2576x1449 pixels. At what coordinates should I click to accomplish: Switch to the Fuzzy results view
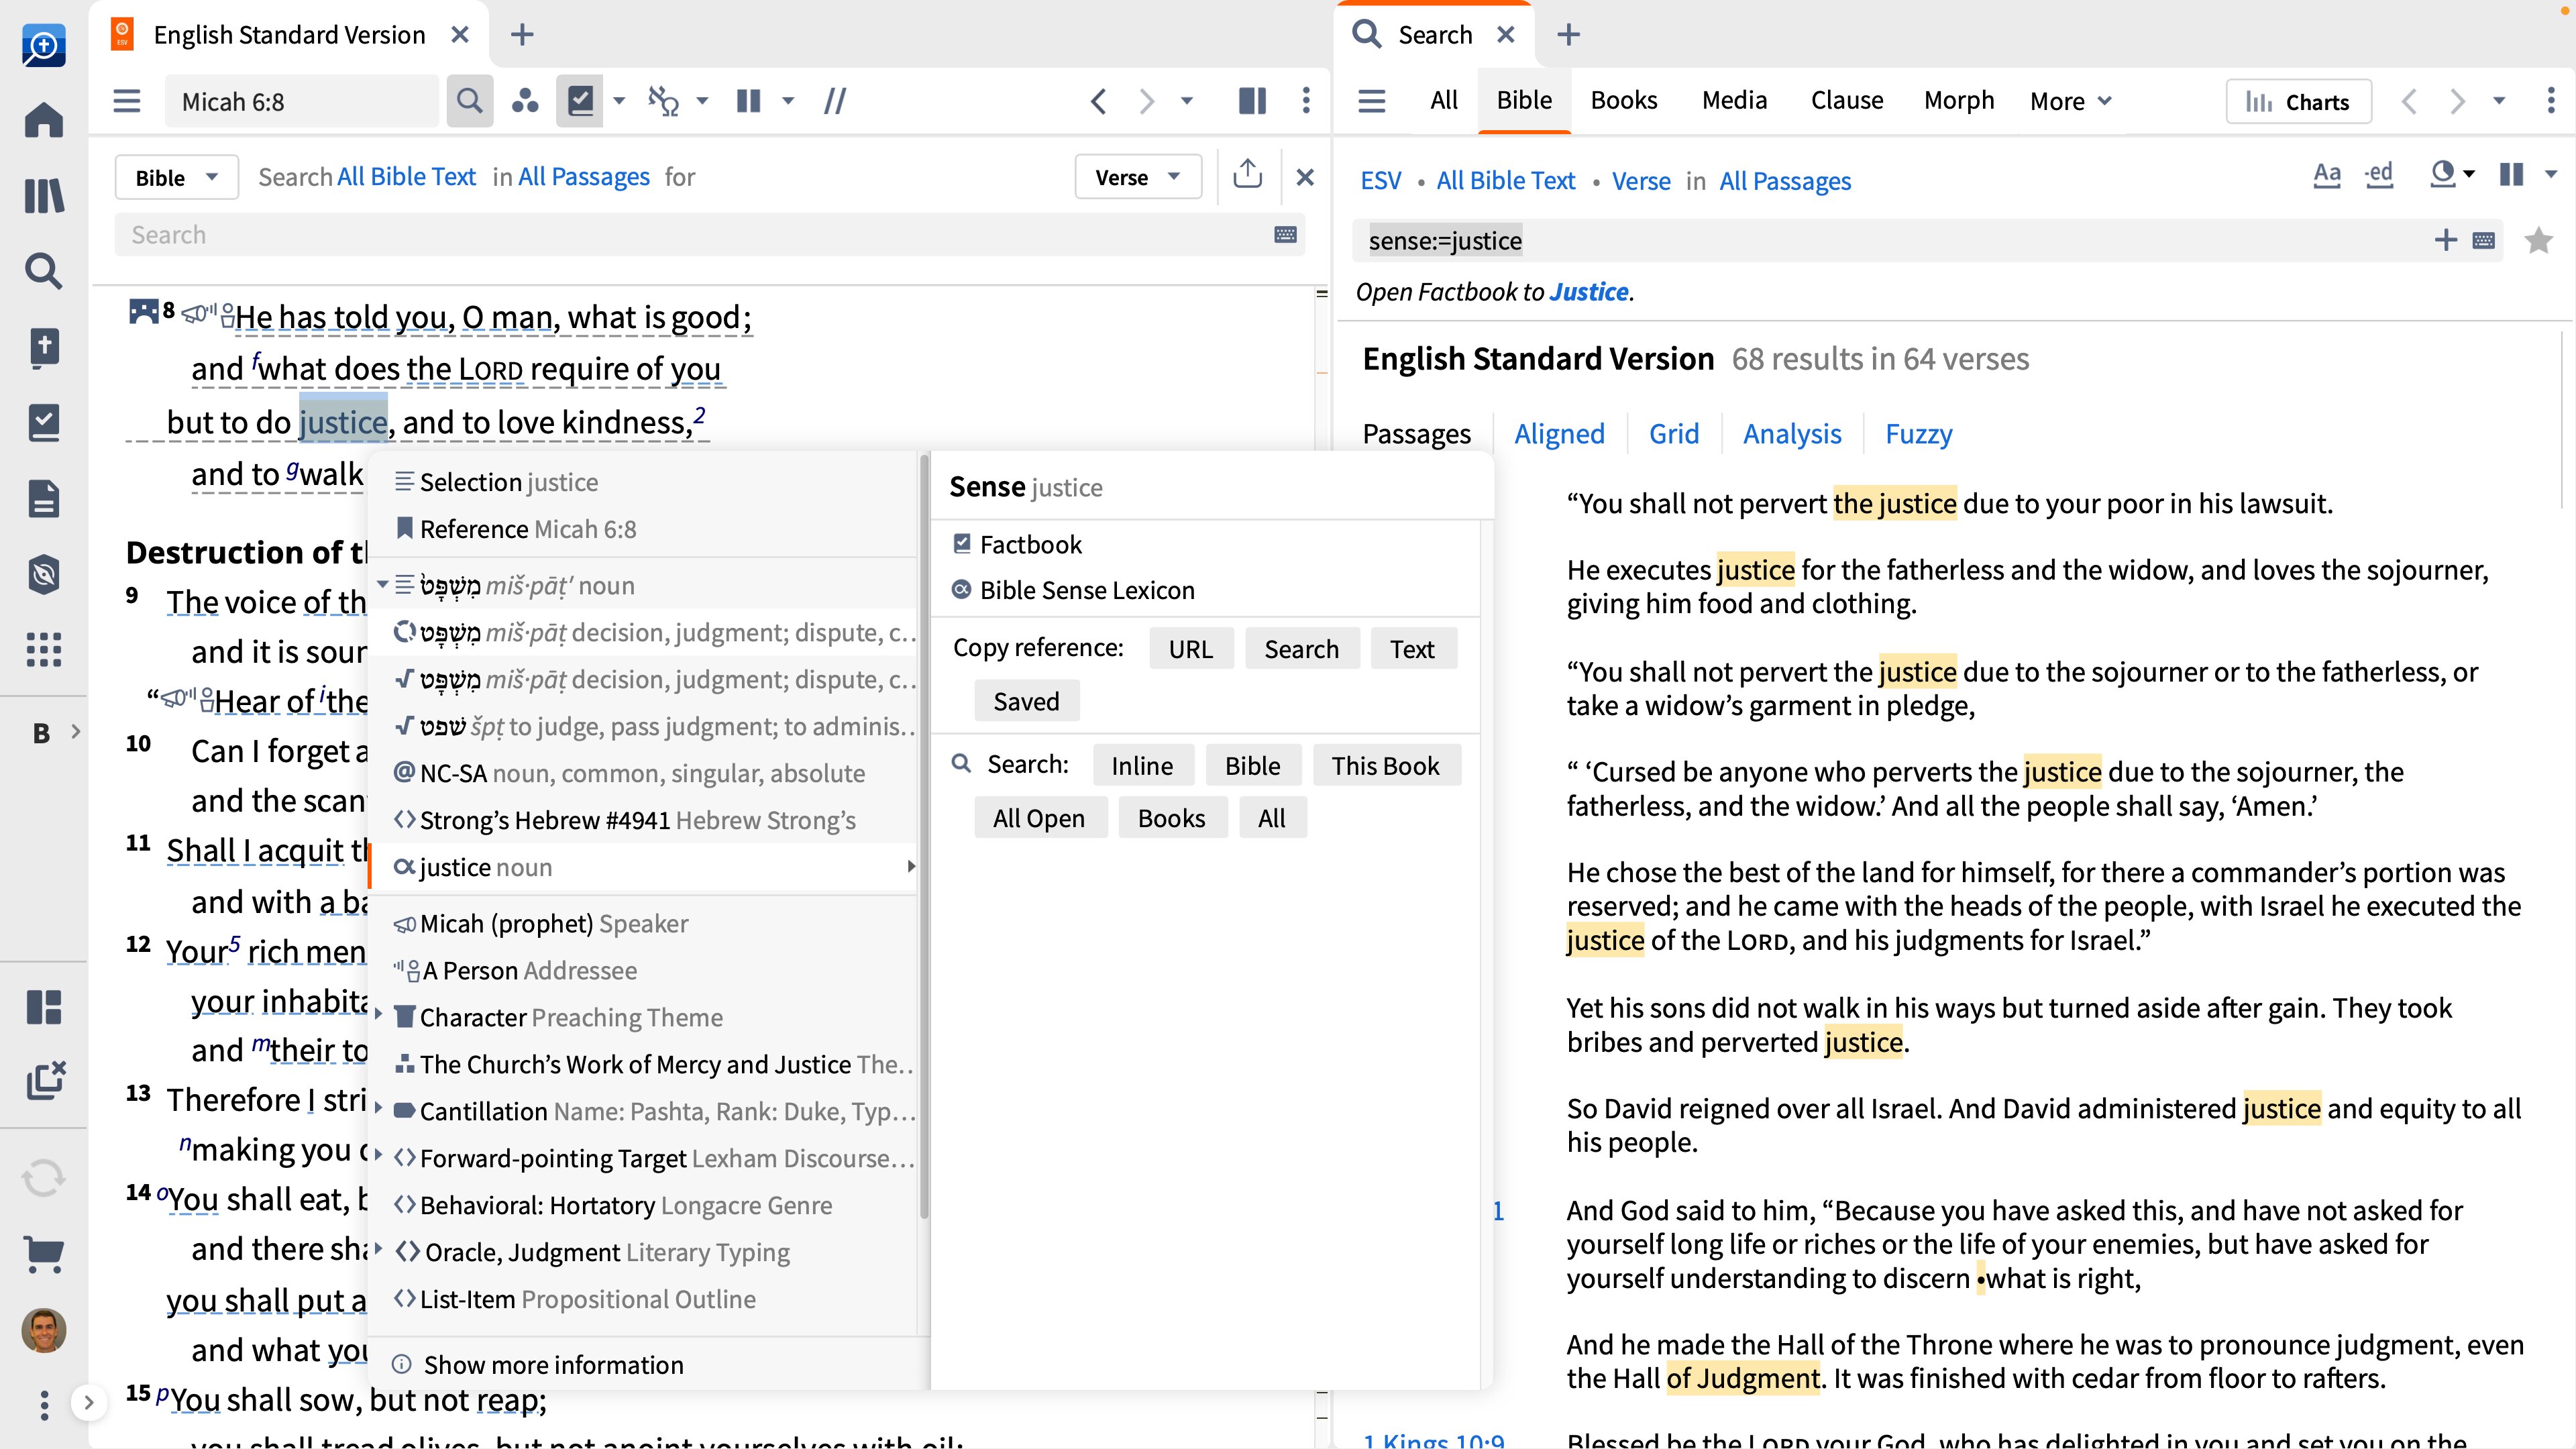tap(1918, 433)
